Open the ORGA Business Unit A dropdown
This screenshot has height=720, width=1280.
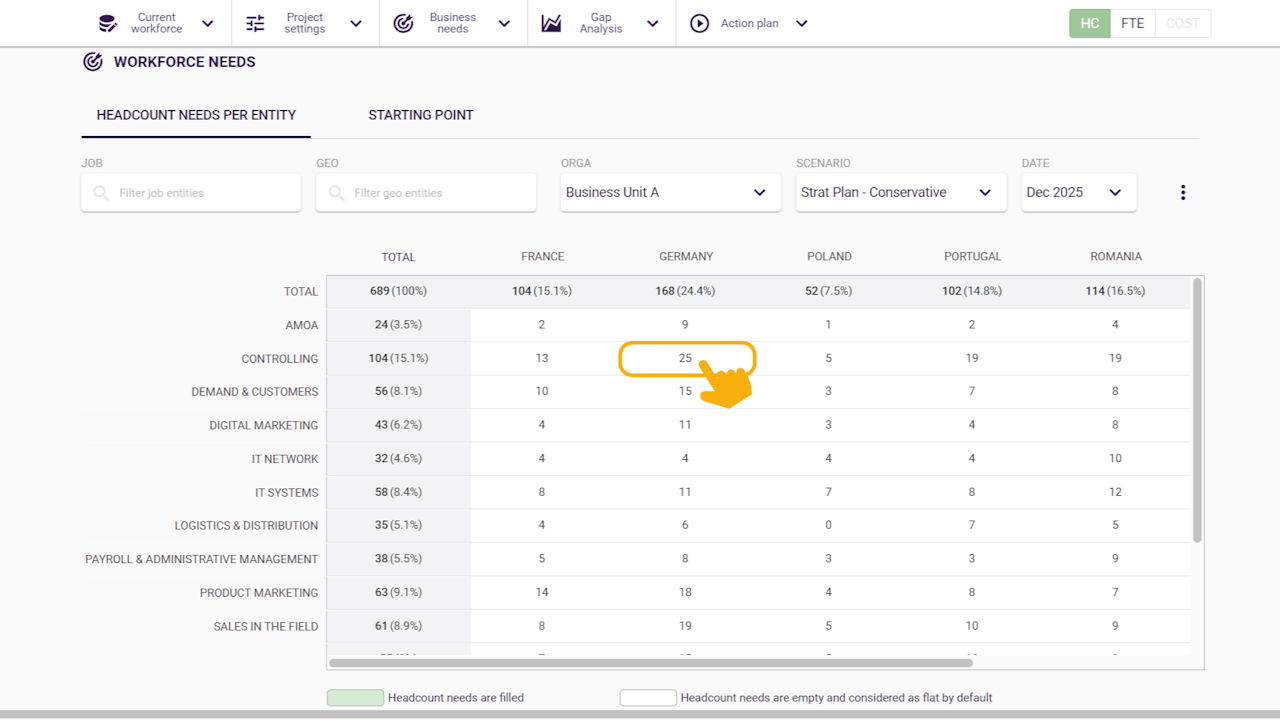tap(670, 192)
